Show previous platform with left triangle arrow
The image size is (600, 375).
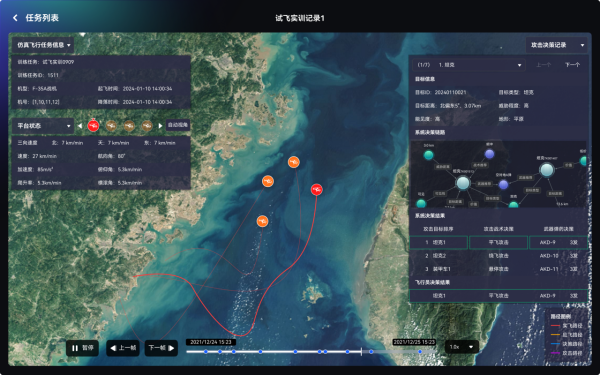[80, 126]
